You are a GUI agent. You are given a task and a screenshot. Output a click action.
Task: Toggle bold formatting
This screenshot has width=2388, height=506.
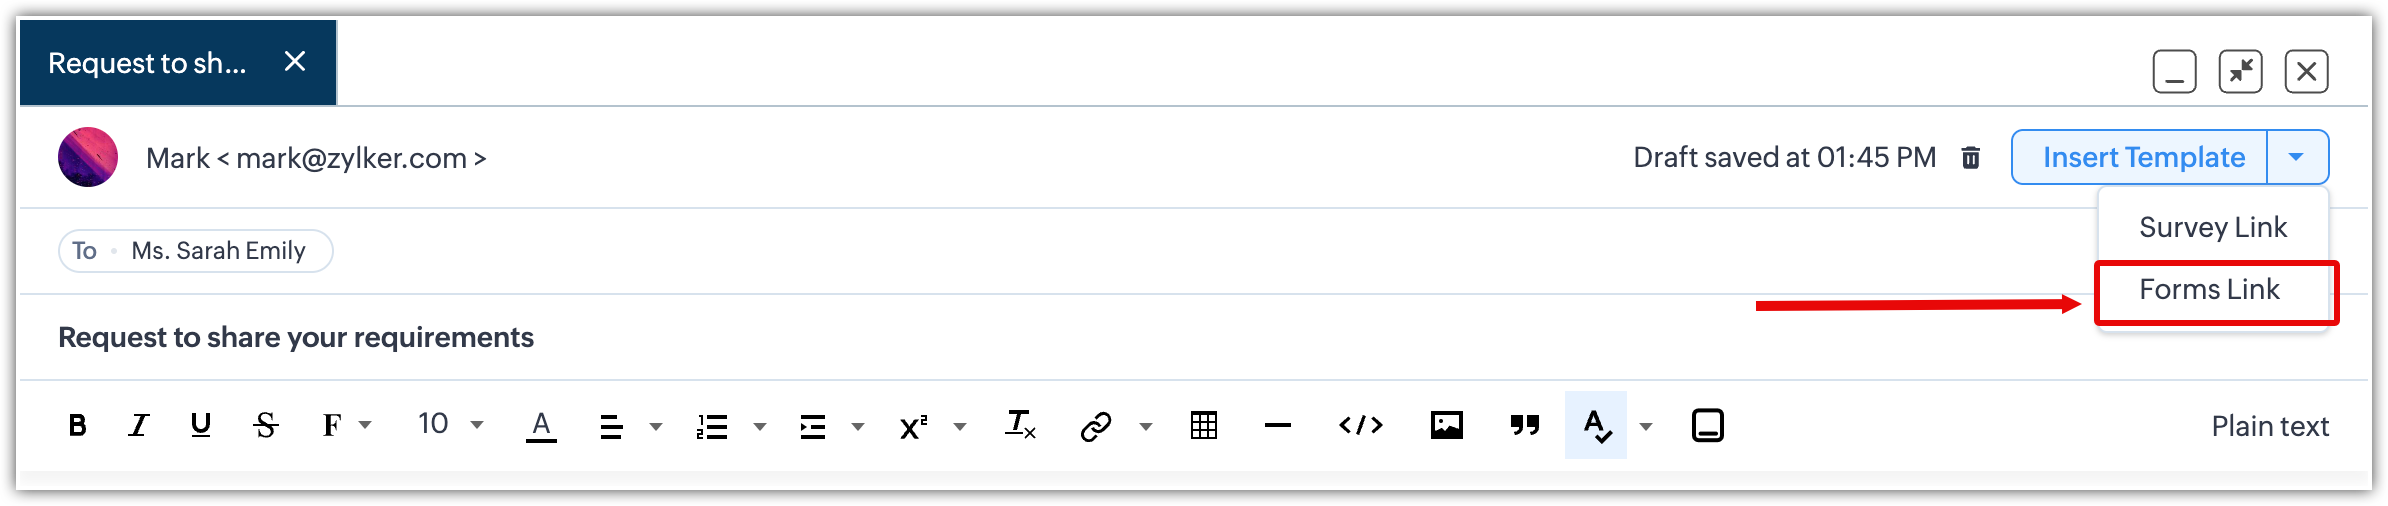(77, 426)
